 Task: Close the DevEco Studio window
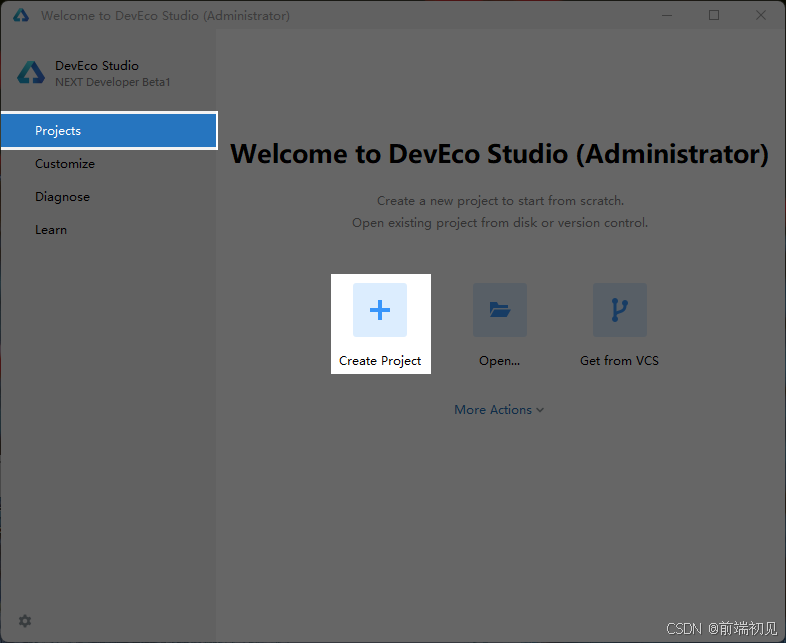761,16
